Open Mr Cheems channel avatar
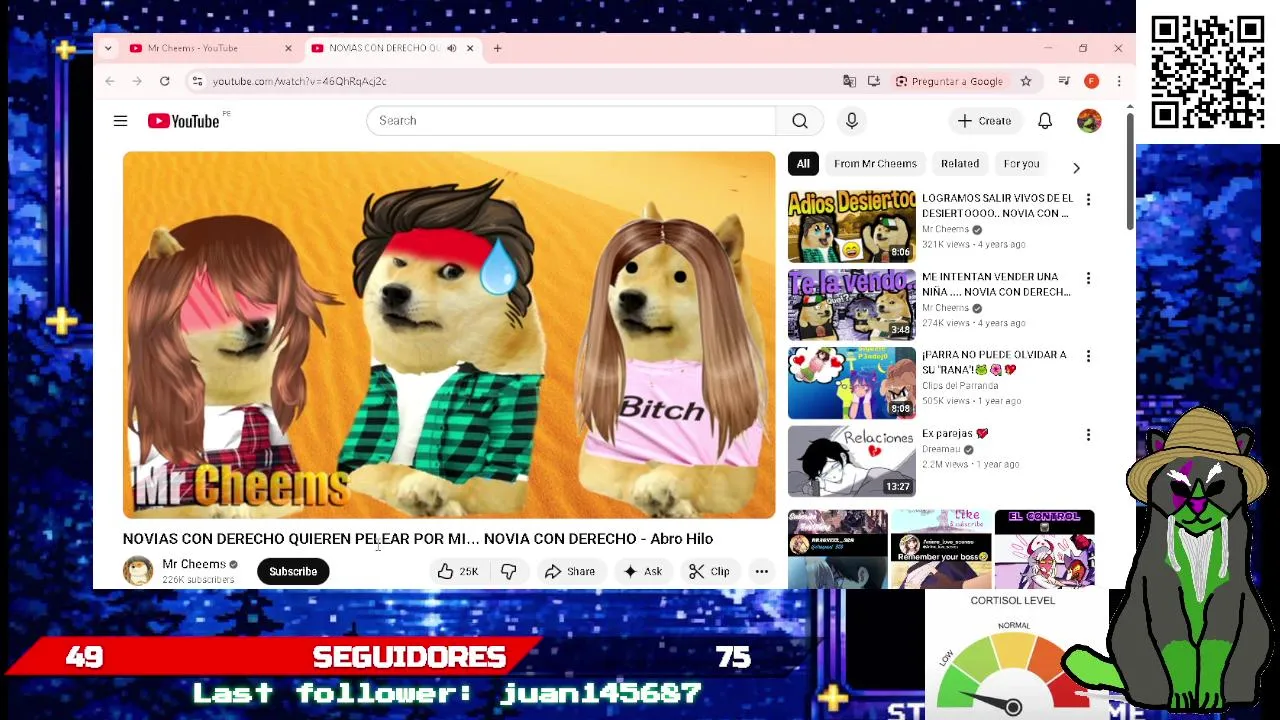Image resolution: width=1280 pixels, height=720 pixels. [138, 571]
